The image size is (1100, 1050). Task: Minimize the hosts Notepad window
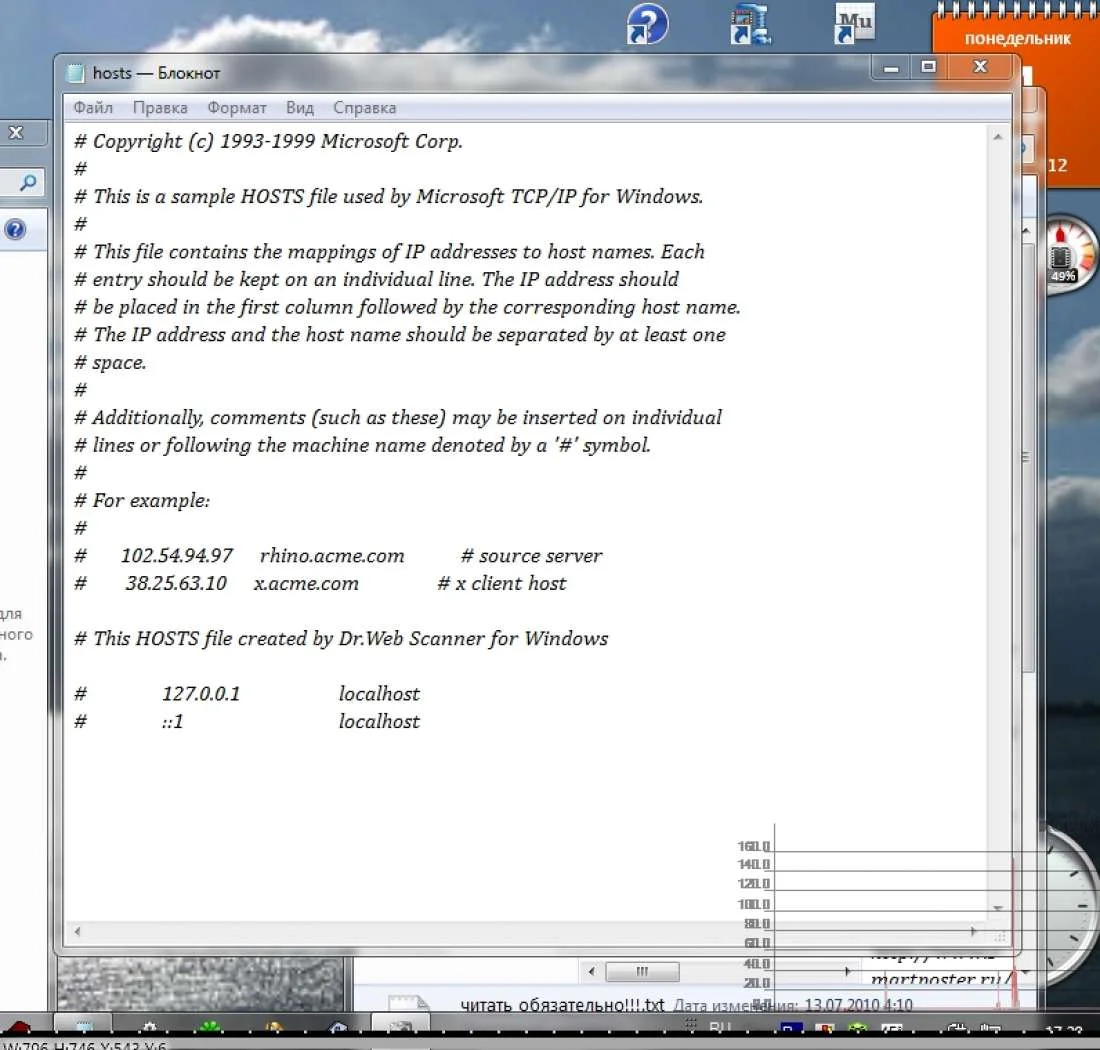(891, 67)
